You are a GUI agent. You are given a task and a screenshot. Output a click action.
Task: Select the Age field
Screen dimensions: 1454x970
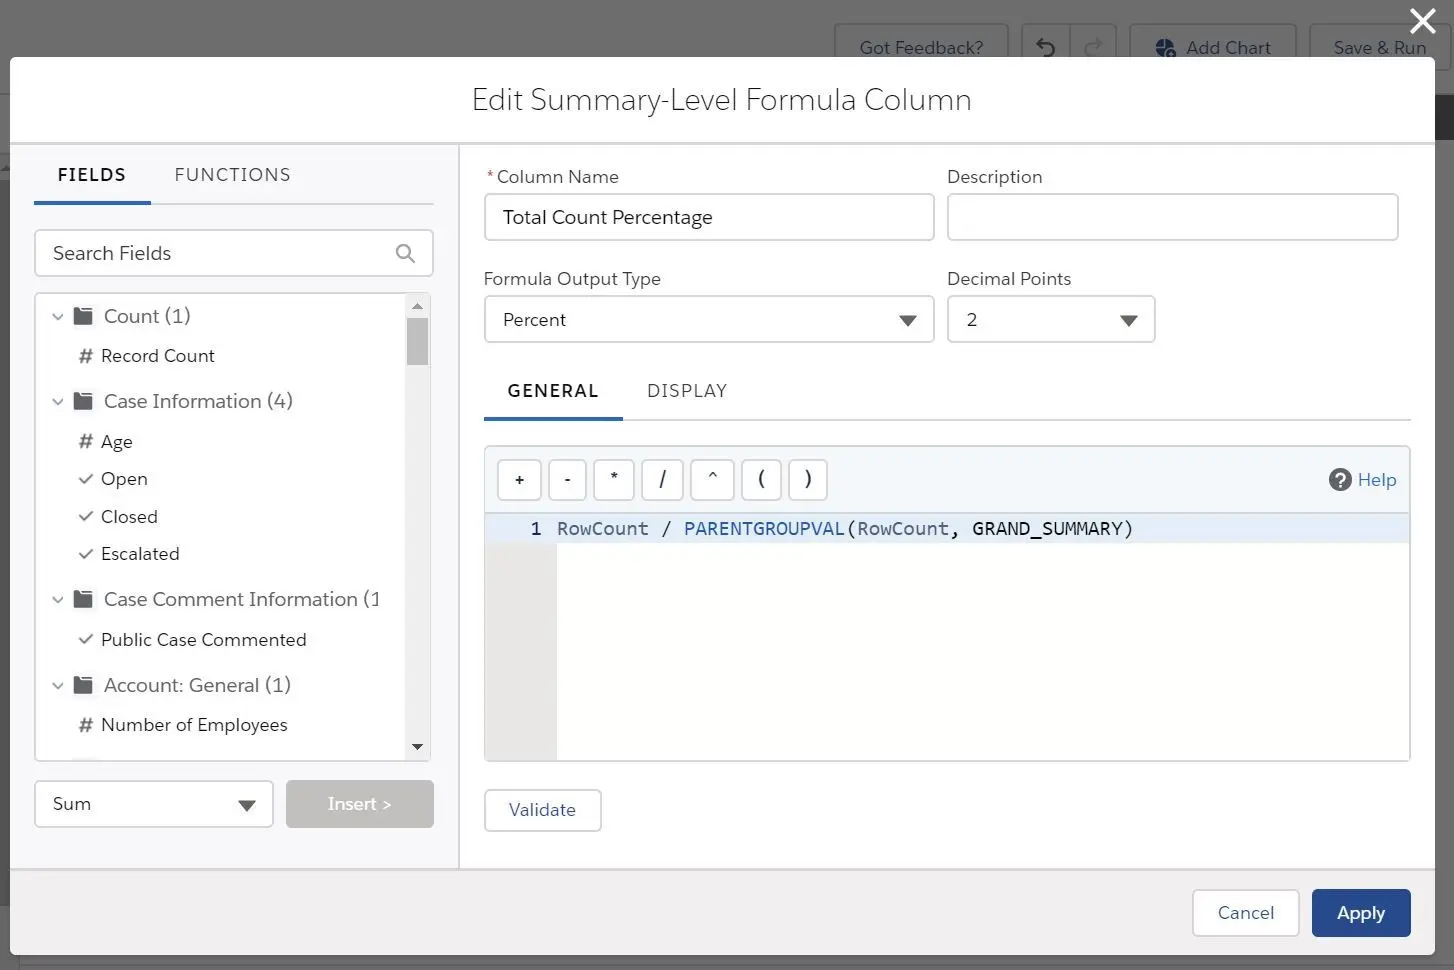pos(117,441)
